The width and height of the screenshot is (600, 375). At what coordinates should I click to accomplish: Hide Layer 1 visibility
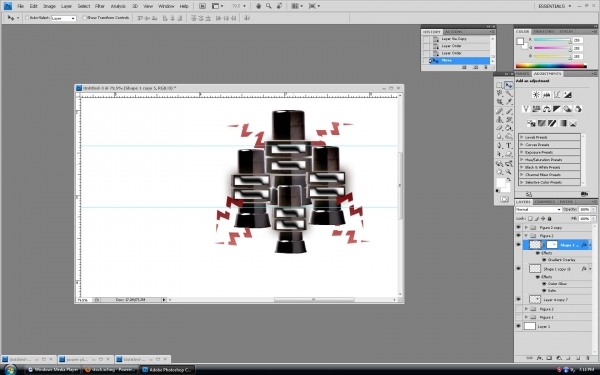click(x=518, y=326)
